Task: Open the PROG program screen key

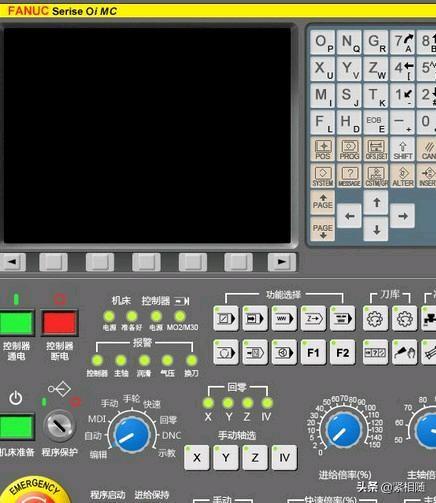Action: coord(349,149)
